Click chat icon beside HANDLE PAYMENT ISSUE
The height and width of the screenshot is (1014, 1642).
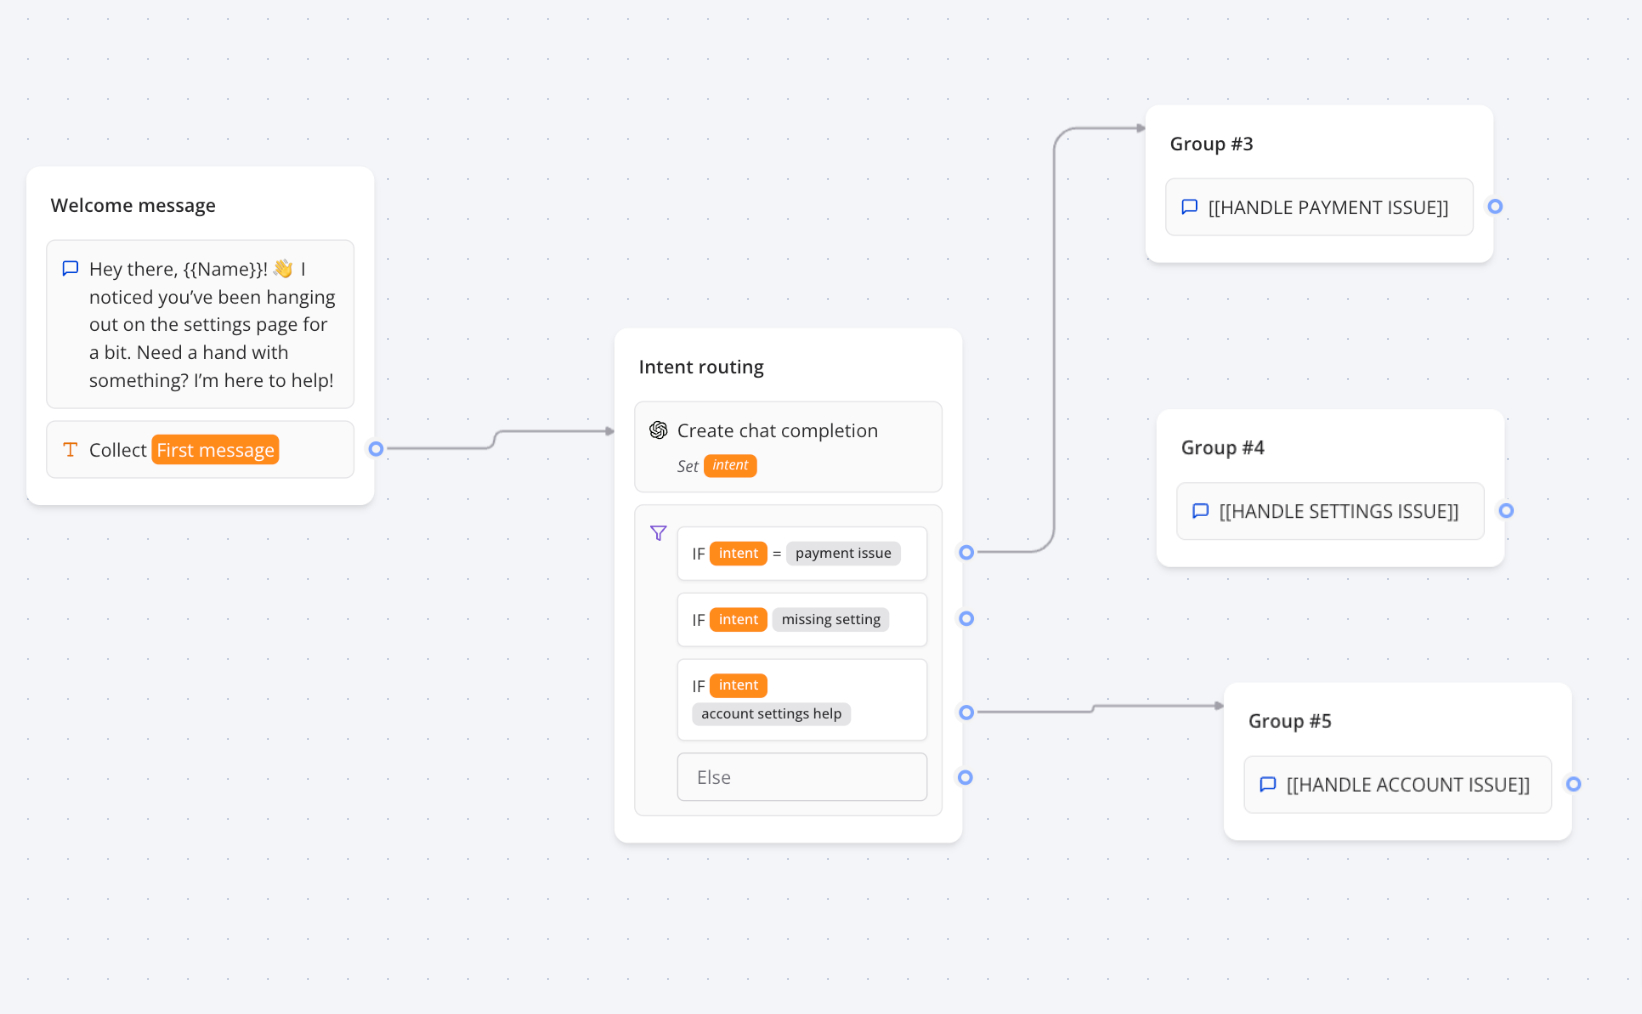pos(1189,207)
